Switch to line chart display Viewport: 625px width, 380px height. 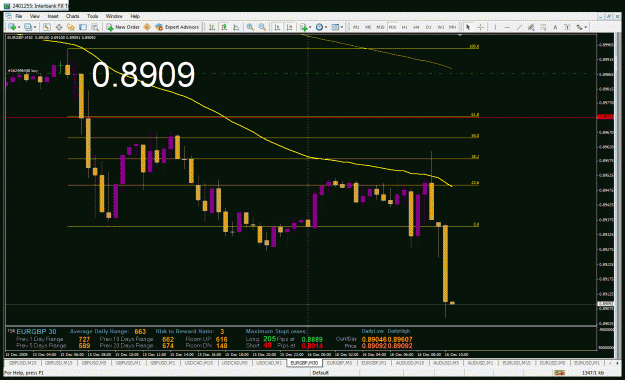pos(236,27)
